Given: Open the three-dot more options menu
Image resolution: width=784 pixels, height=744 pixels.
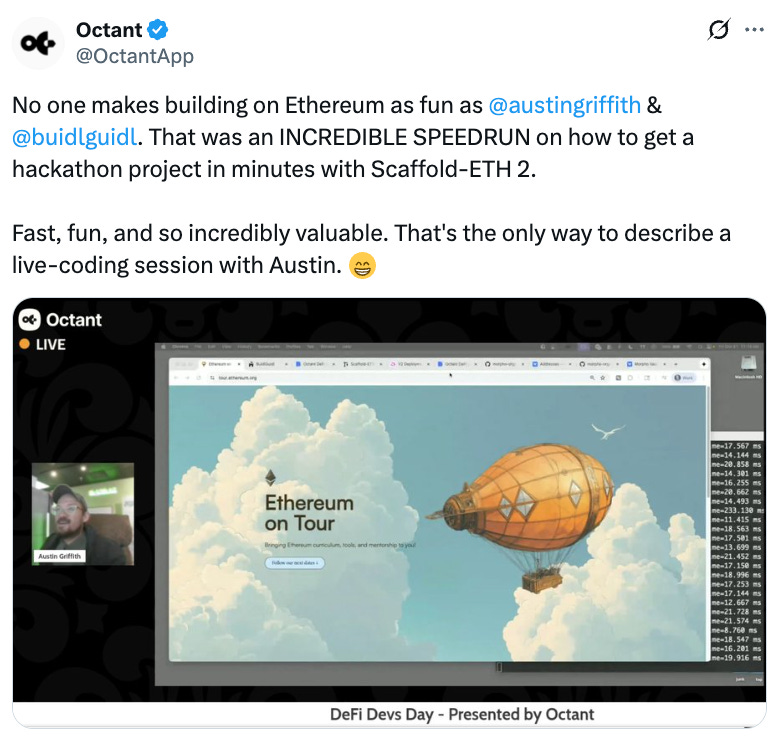Looking at the screenshot, I should [x=754, y=30].
